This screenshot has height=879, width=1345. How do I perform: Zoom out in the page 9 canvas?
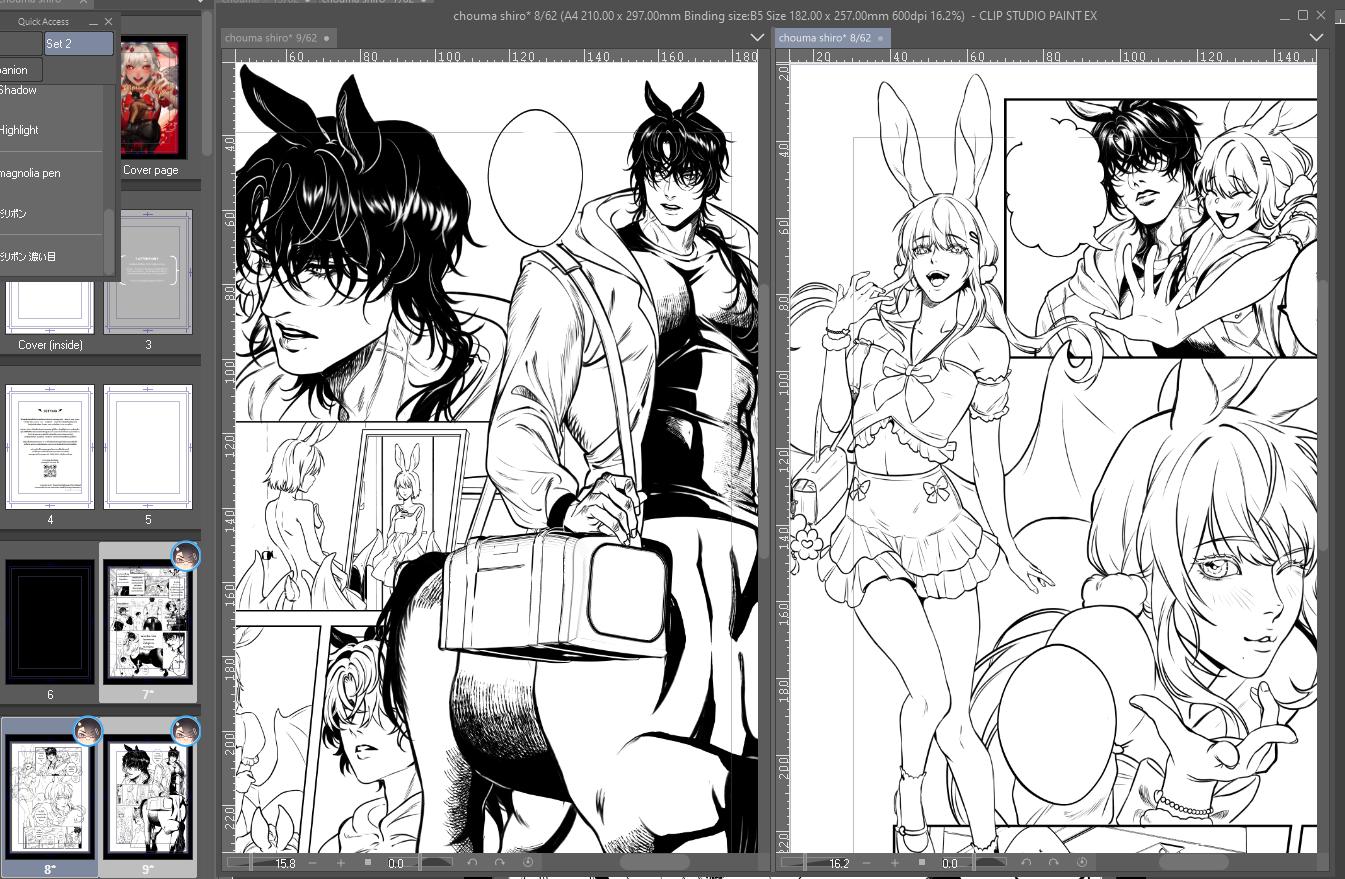[x=313, y=862]
